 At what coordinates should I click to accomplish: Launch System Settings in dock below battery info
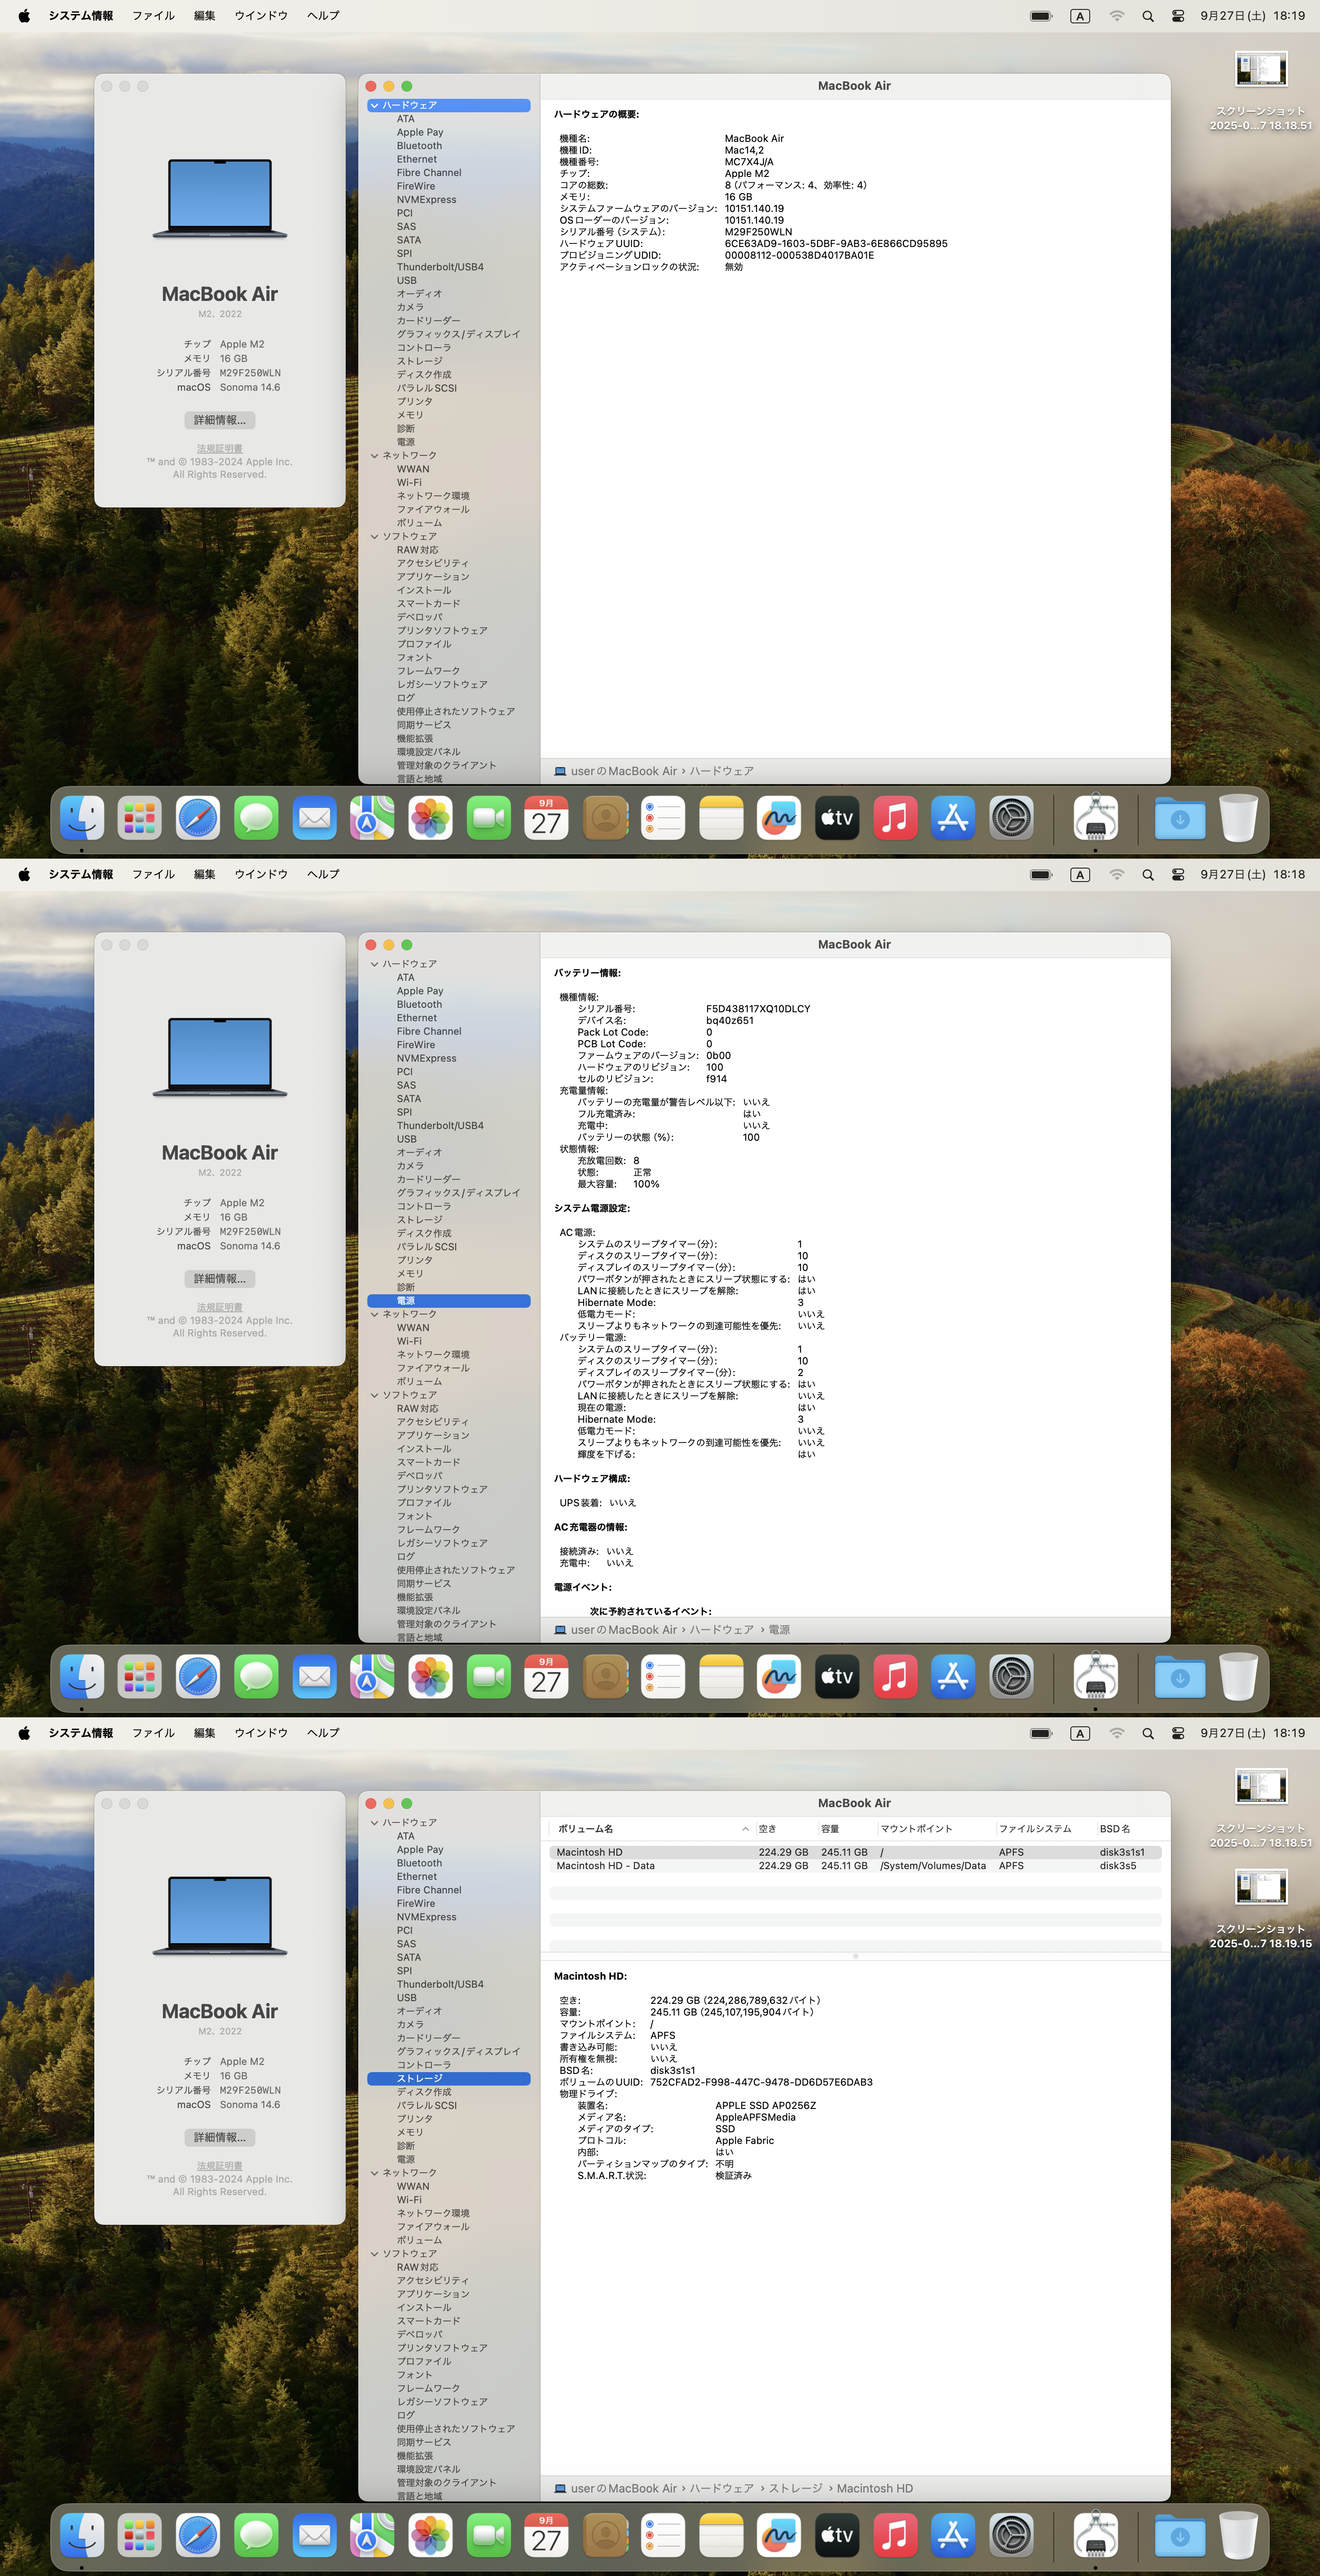(x=1011, y=1677)
